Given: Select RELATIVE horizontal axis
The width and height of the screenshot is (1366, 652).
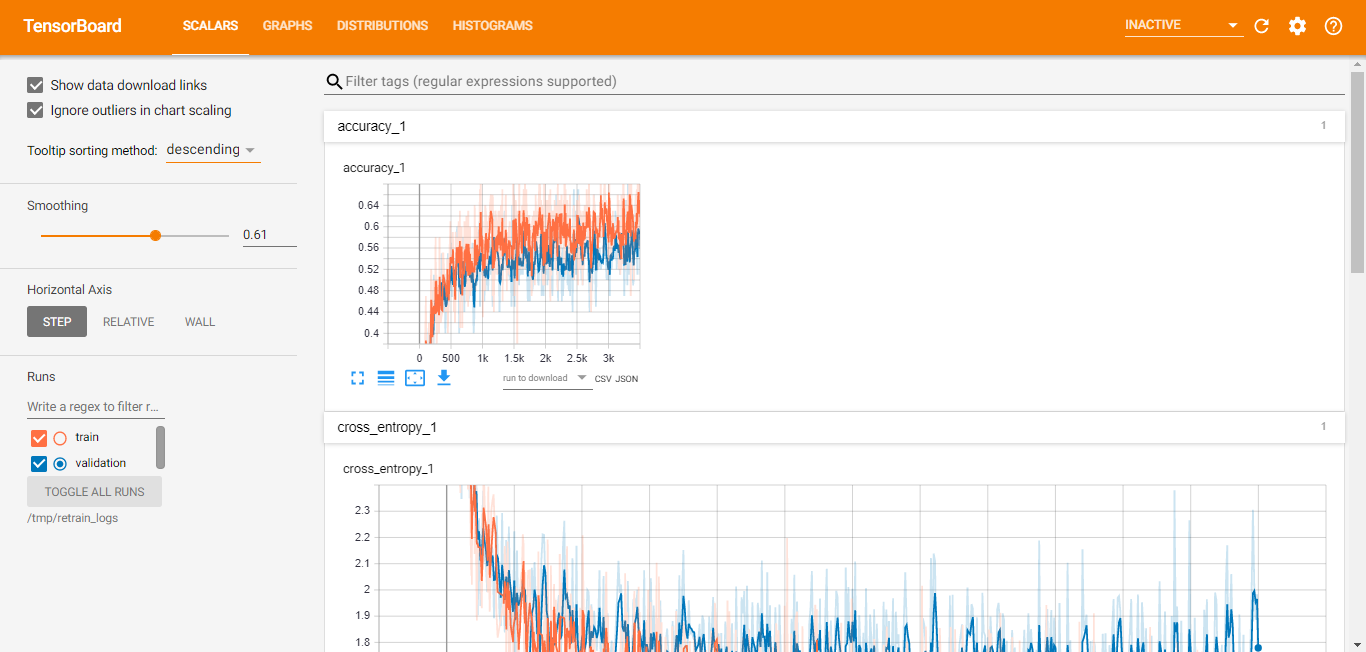Looking at the screenshot, I should pyautogui.click(x=129, y=322).
